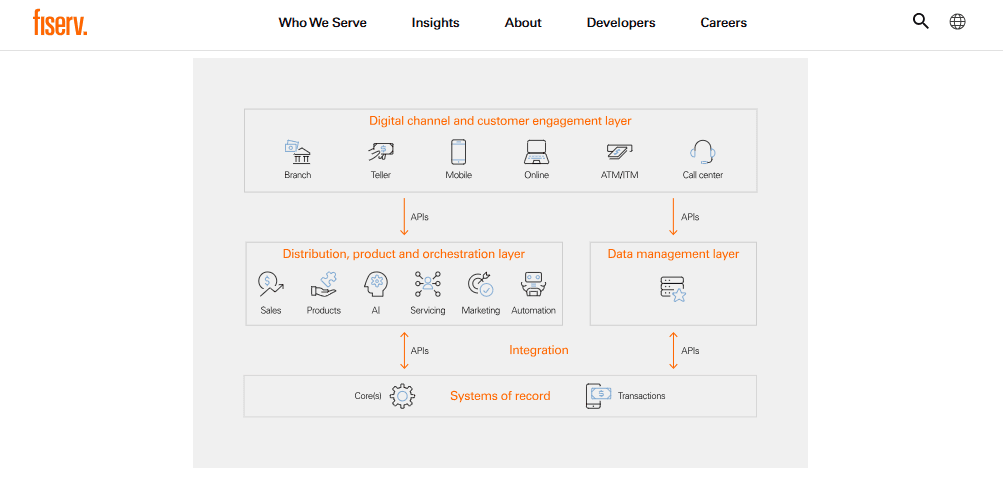Click the 'Systems of record' heading

(500, 396)
